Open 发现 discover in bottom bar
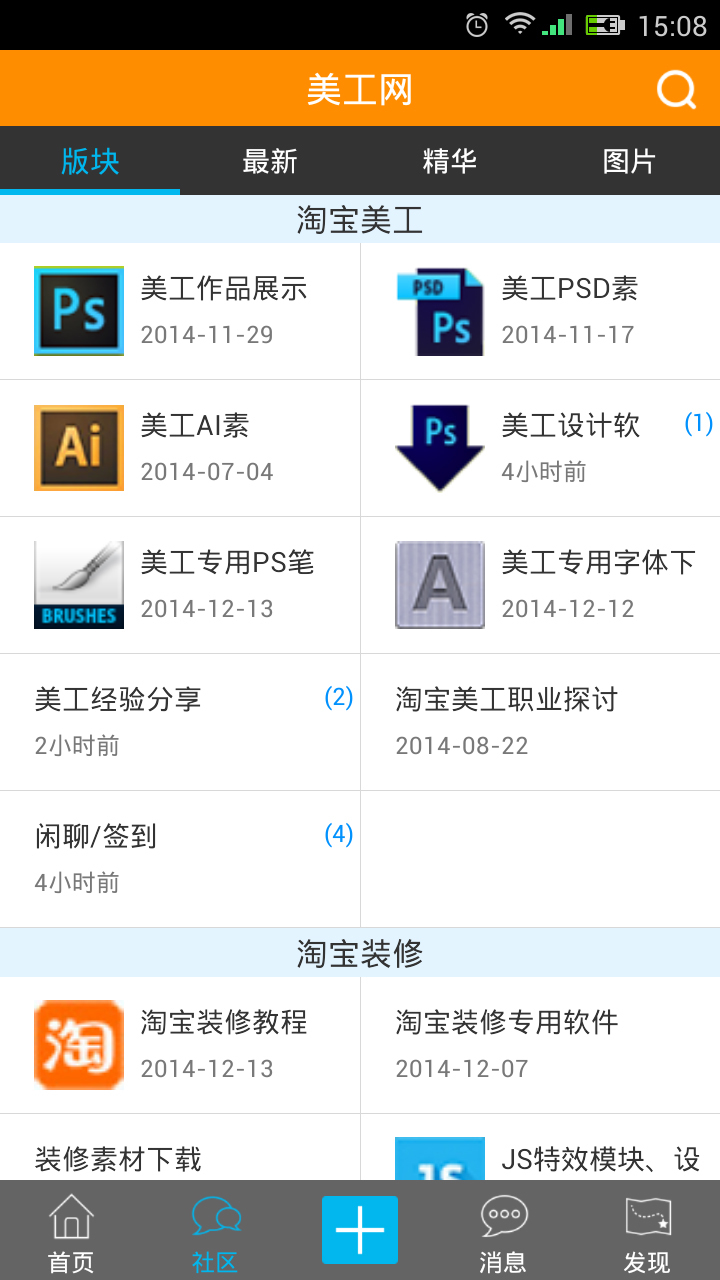Image resolution: width=720 pixels, height=1280 pixels. coord(648,1232)
